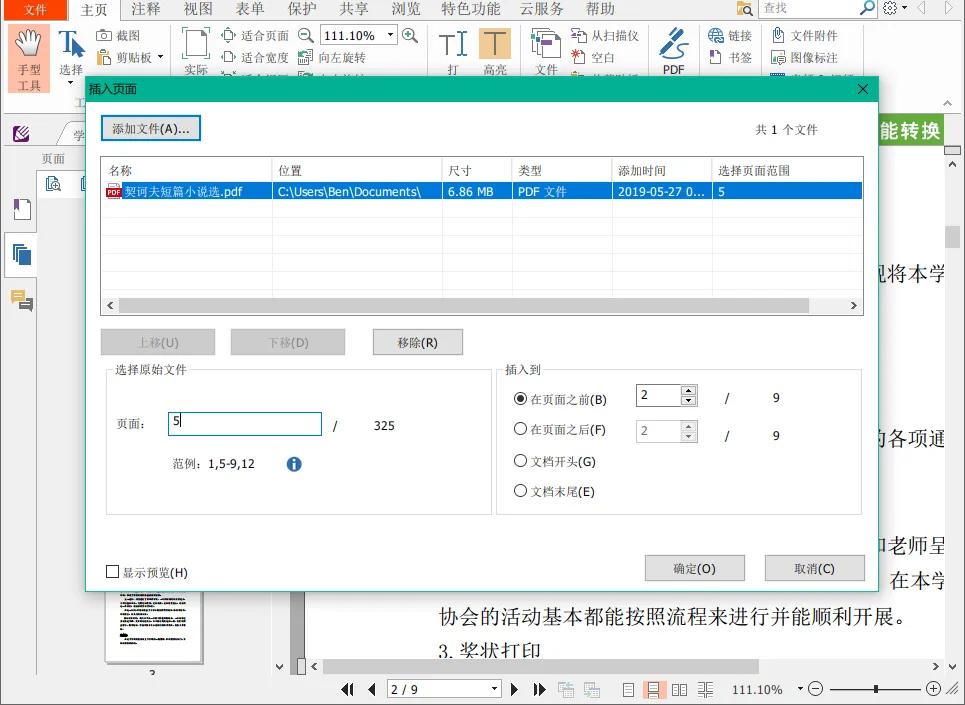This screenshot has height=705, width=965.
Task: Select the Highlight (高亮) tool
Action: coord(495,52)
